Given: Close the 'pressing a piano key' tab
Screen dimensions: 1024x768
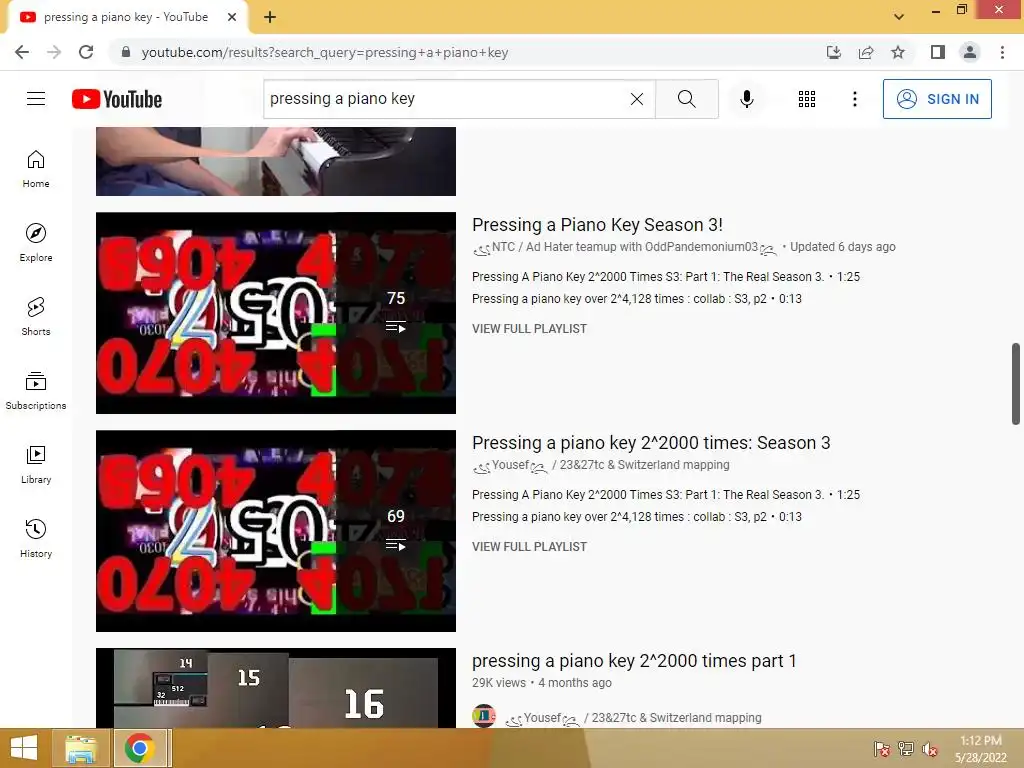Looking at the screenshot, I should tap(232, 17).
